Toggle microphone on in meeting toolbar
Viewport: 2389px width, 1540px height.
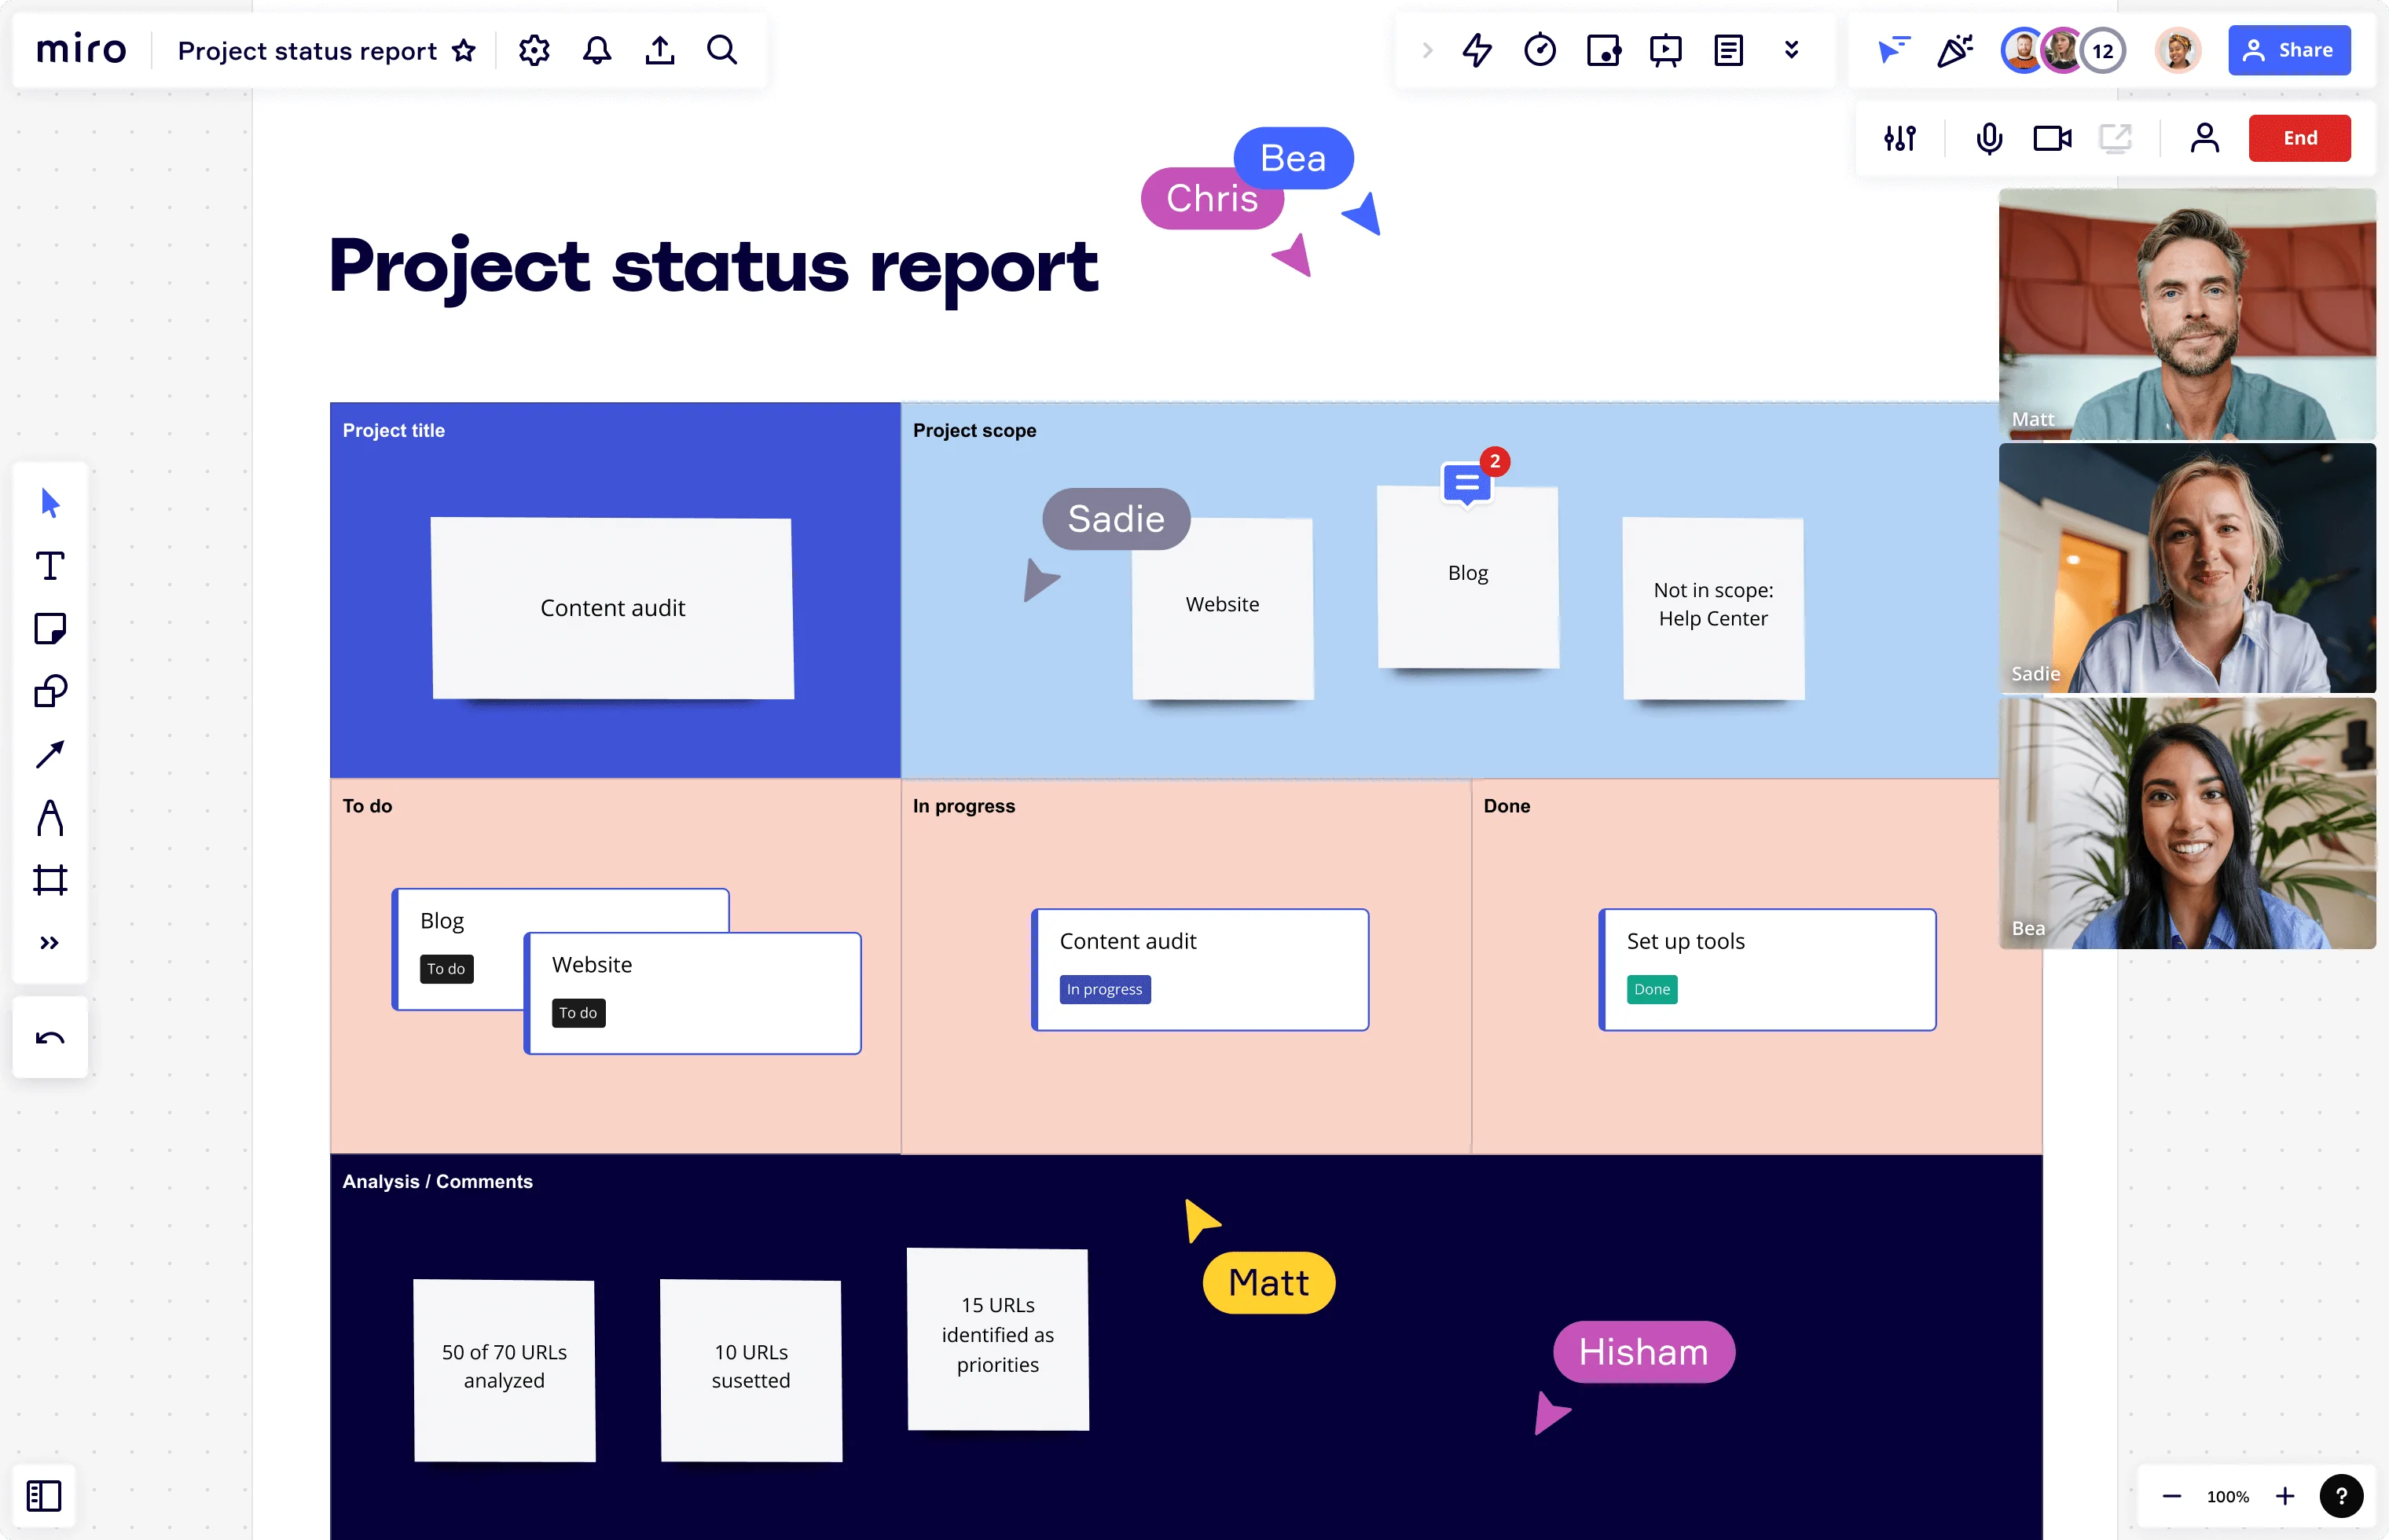(x=1987, y=137)
